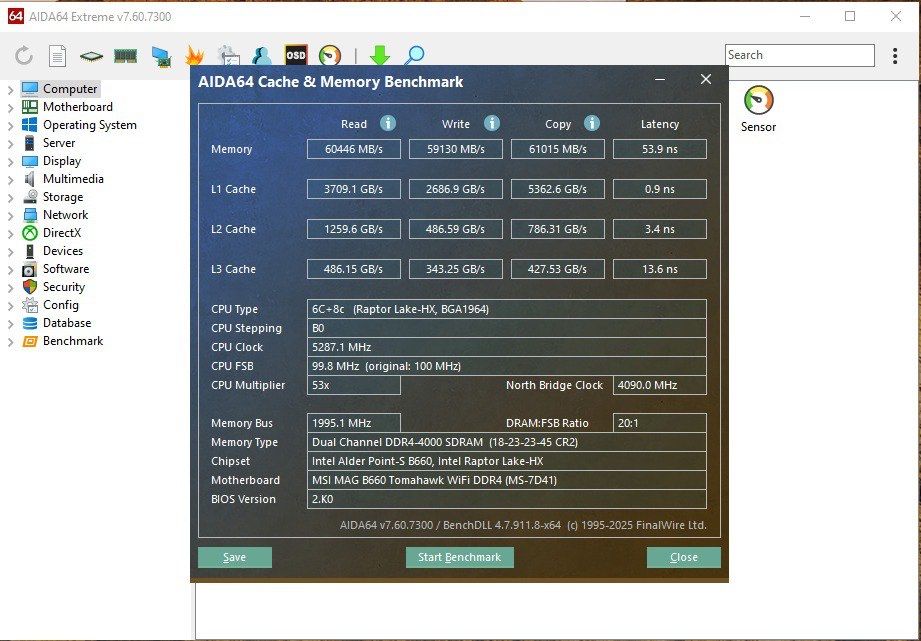Click CPU Type field 6C+8c Raptor Lake-HX
The image size is (921, 641).
(507, 309)
